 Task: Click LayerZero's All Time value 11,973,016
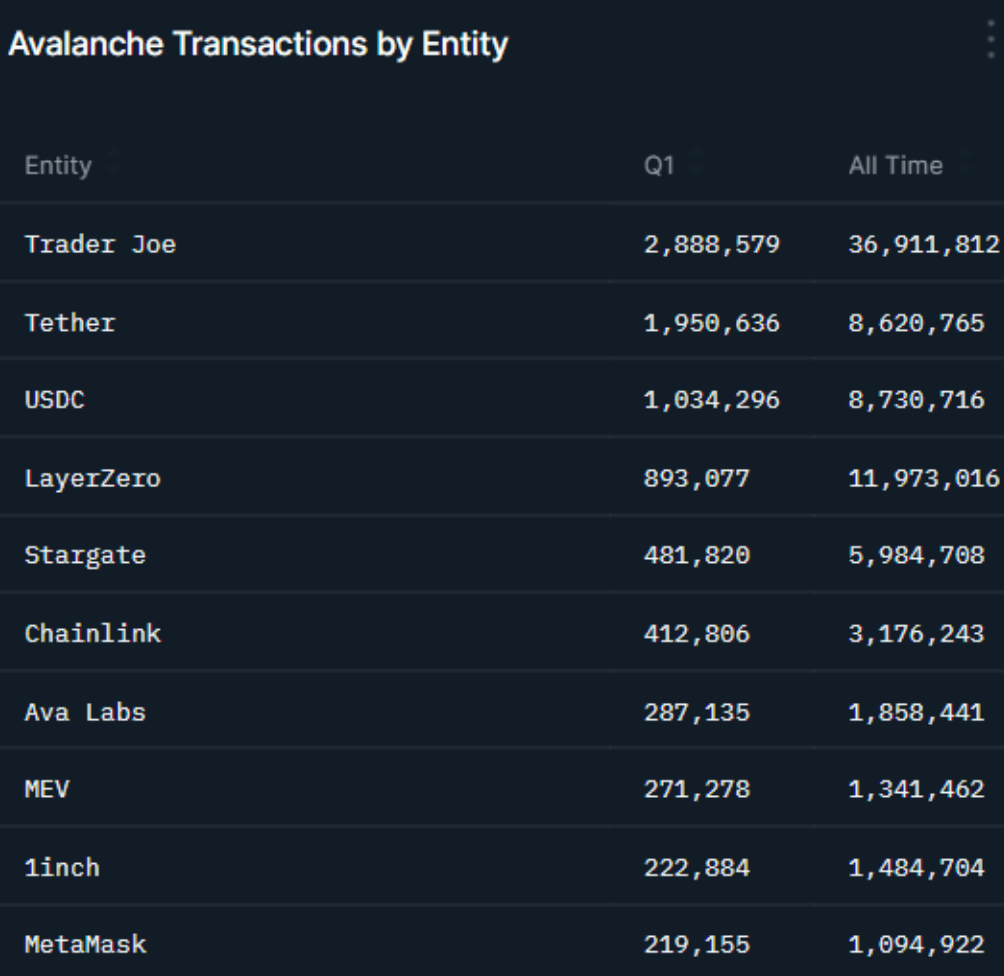tap(923, 478)
